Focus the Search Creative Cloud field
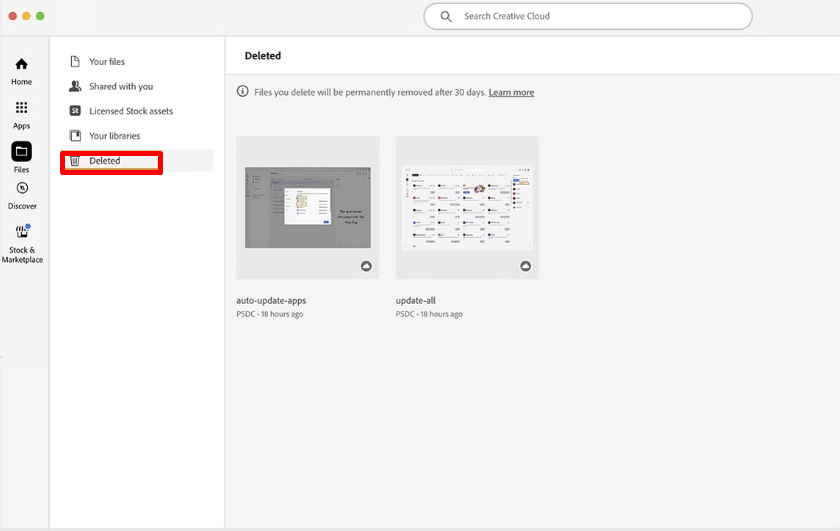Screen dimensions: 840x531 [x=588, y=17]
